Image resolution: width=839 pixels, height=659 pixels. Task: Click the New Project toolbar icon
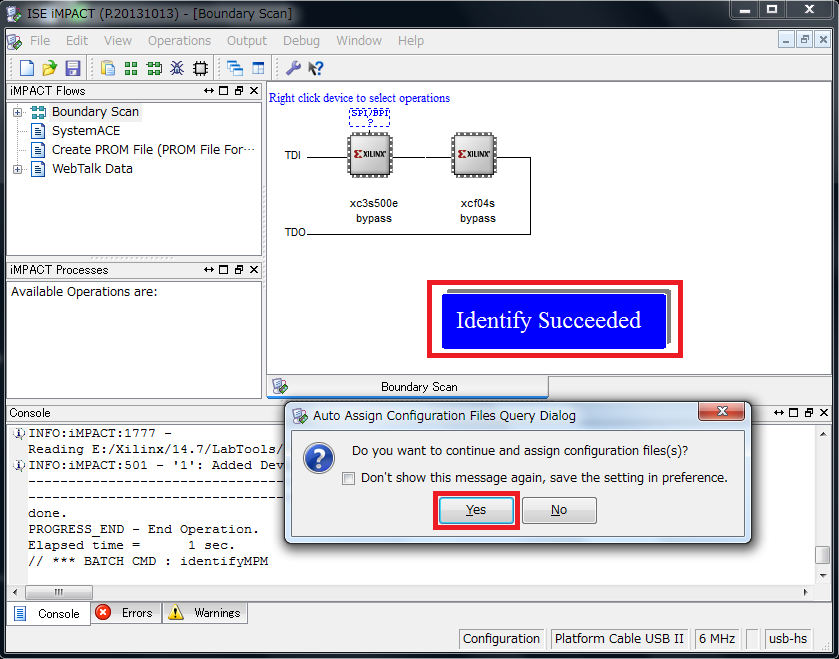tap(27, 68)
